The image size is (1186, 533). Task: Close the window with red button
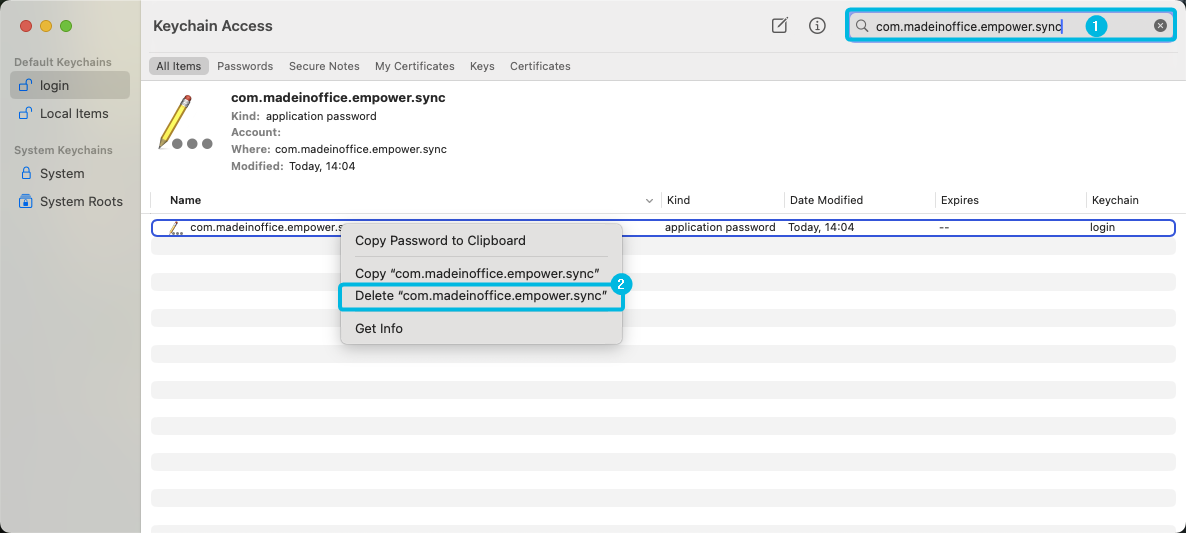point(26,26)
